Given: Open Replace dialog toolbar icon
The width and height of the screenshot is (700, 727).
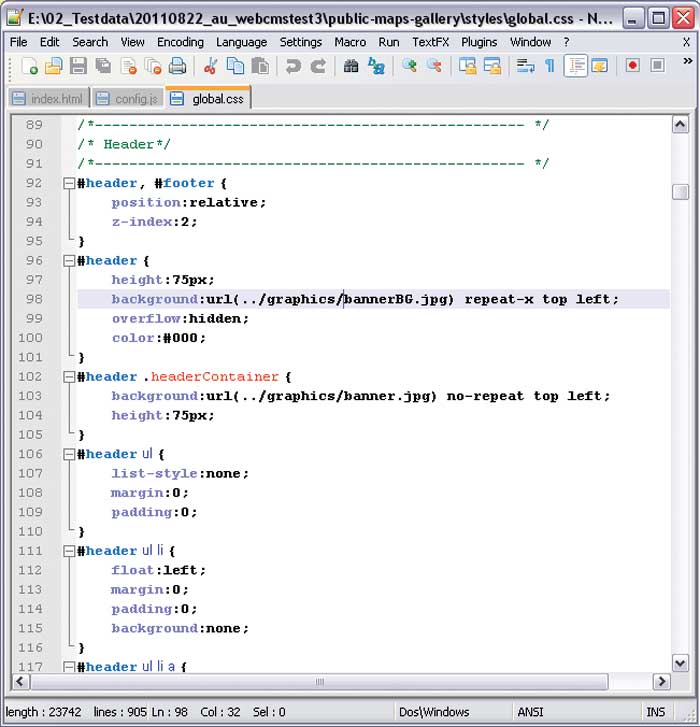Looking at the screenshot, I should click(x=376, y=66).
